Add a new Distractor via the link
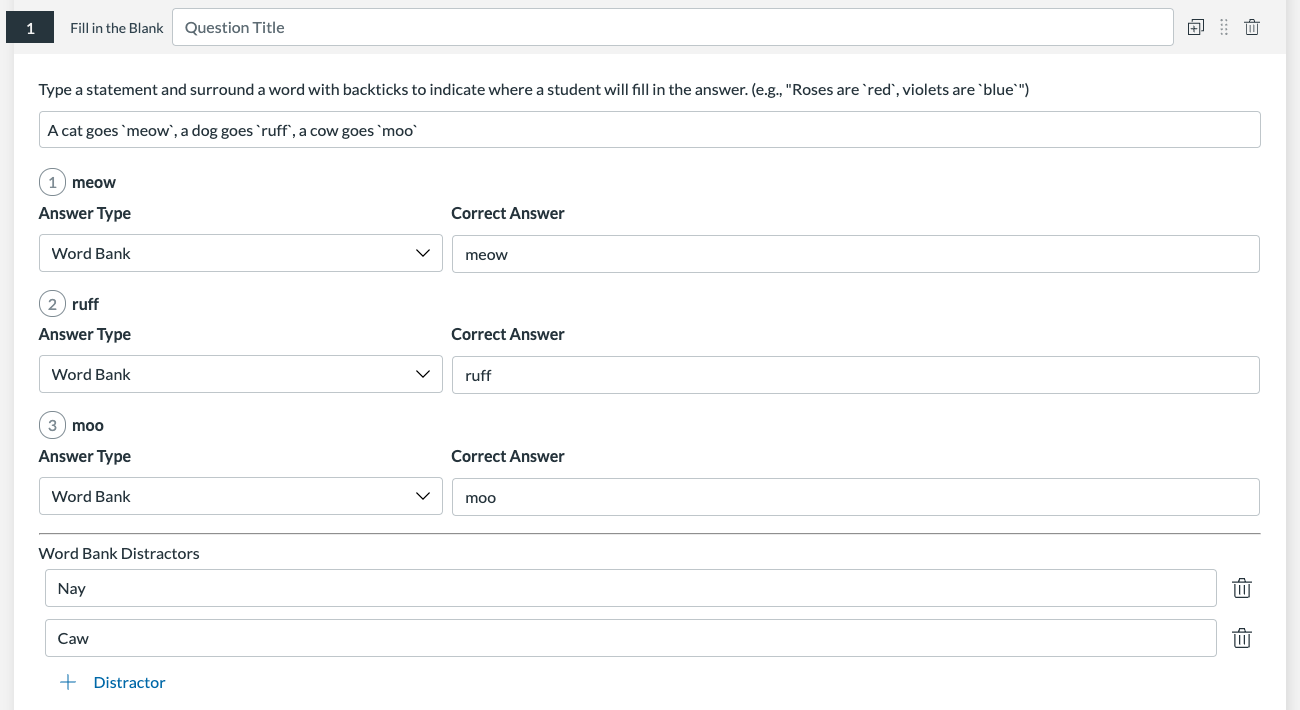1300x710 pixels. (x=129, y=682)
